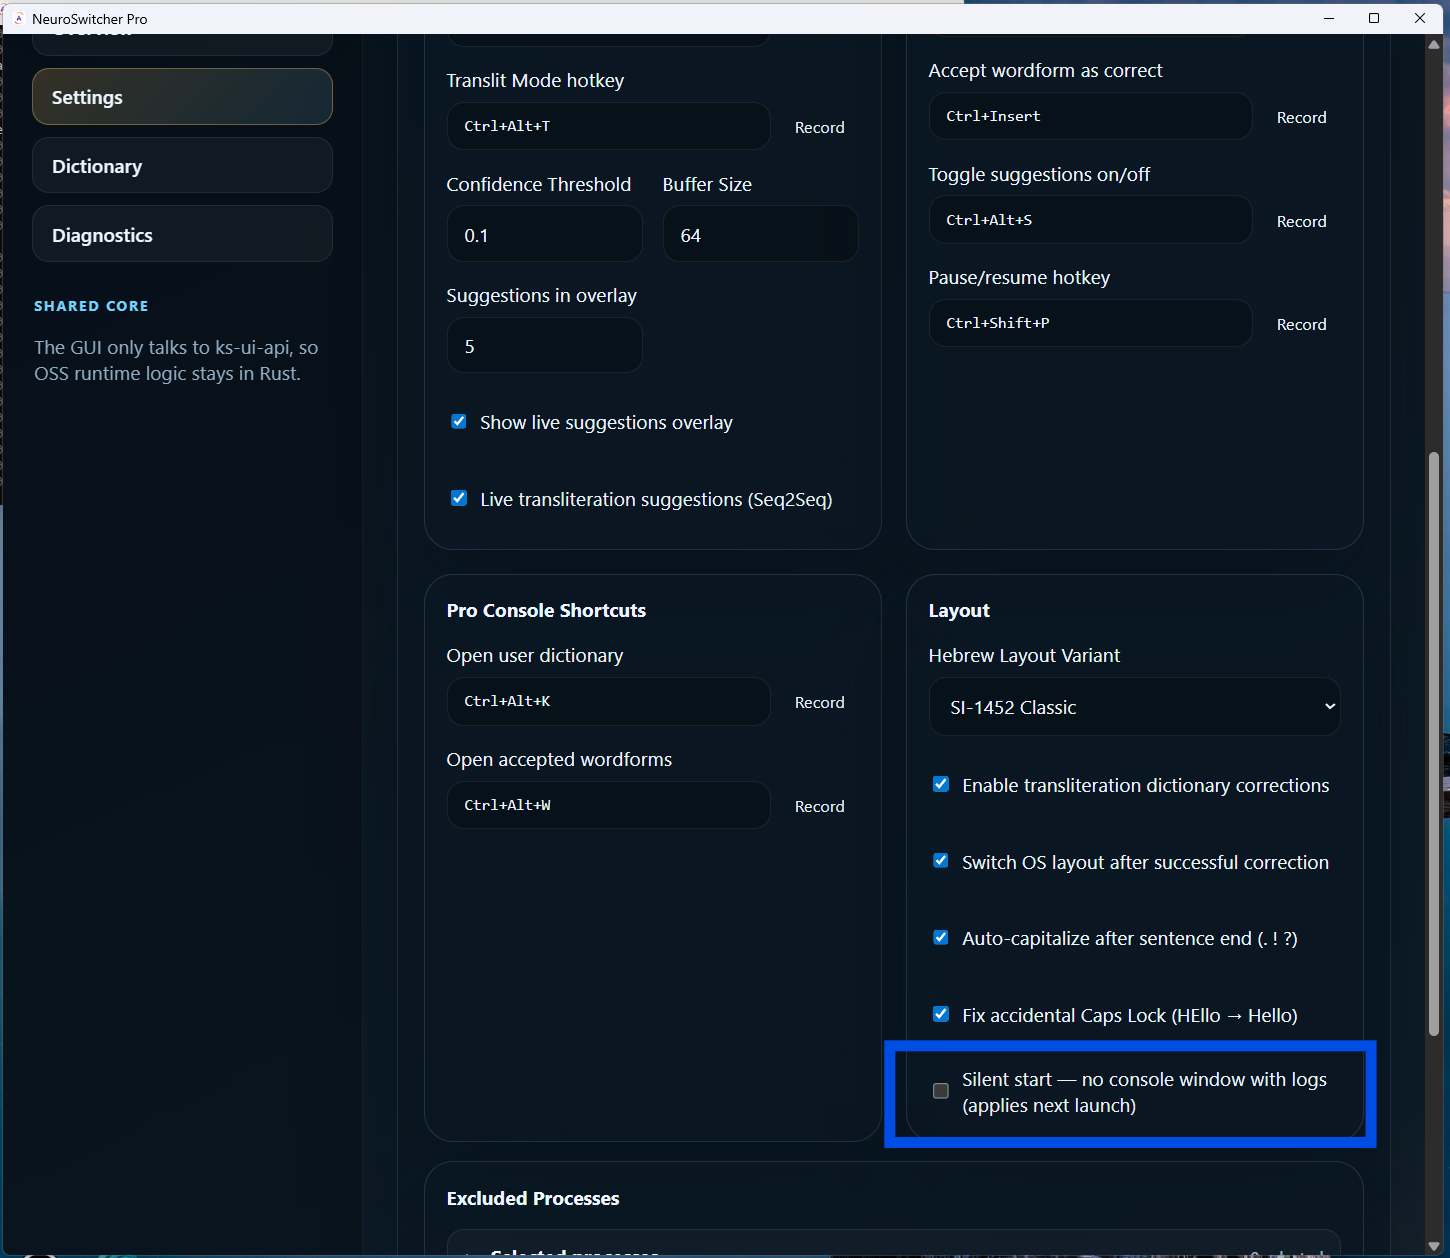Click Record for Open accepted wordforms
Image resolution: width=1450 pixels, height=1258 pixels.
(x=819, y=806)
